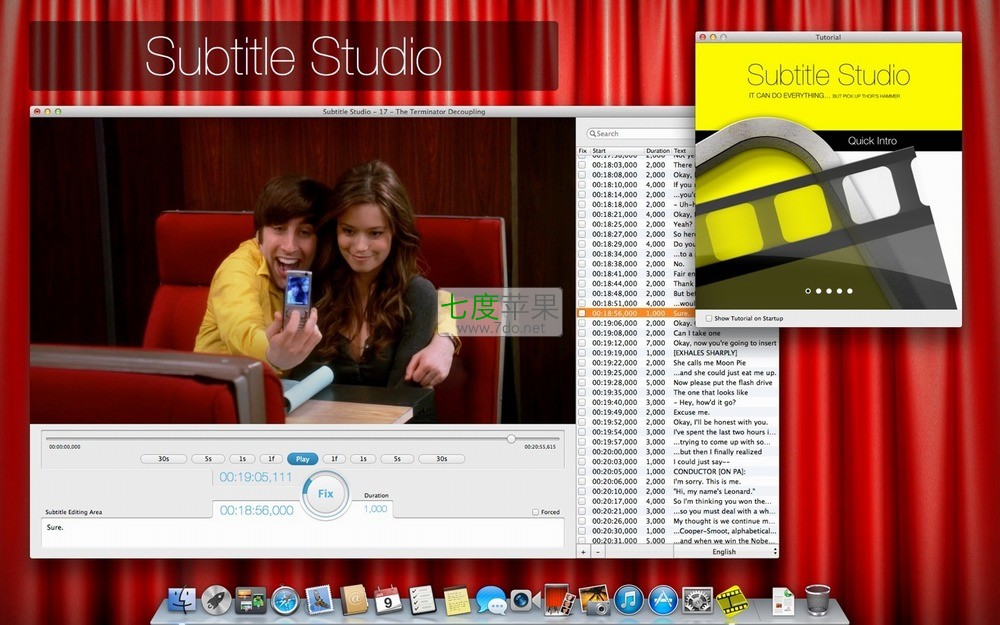Jump back with 5s button left of Play
The image size is (1000, 625).
pyautogui.click(x=208, y=459)
